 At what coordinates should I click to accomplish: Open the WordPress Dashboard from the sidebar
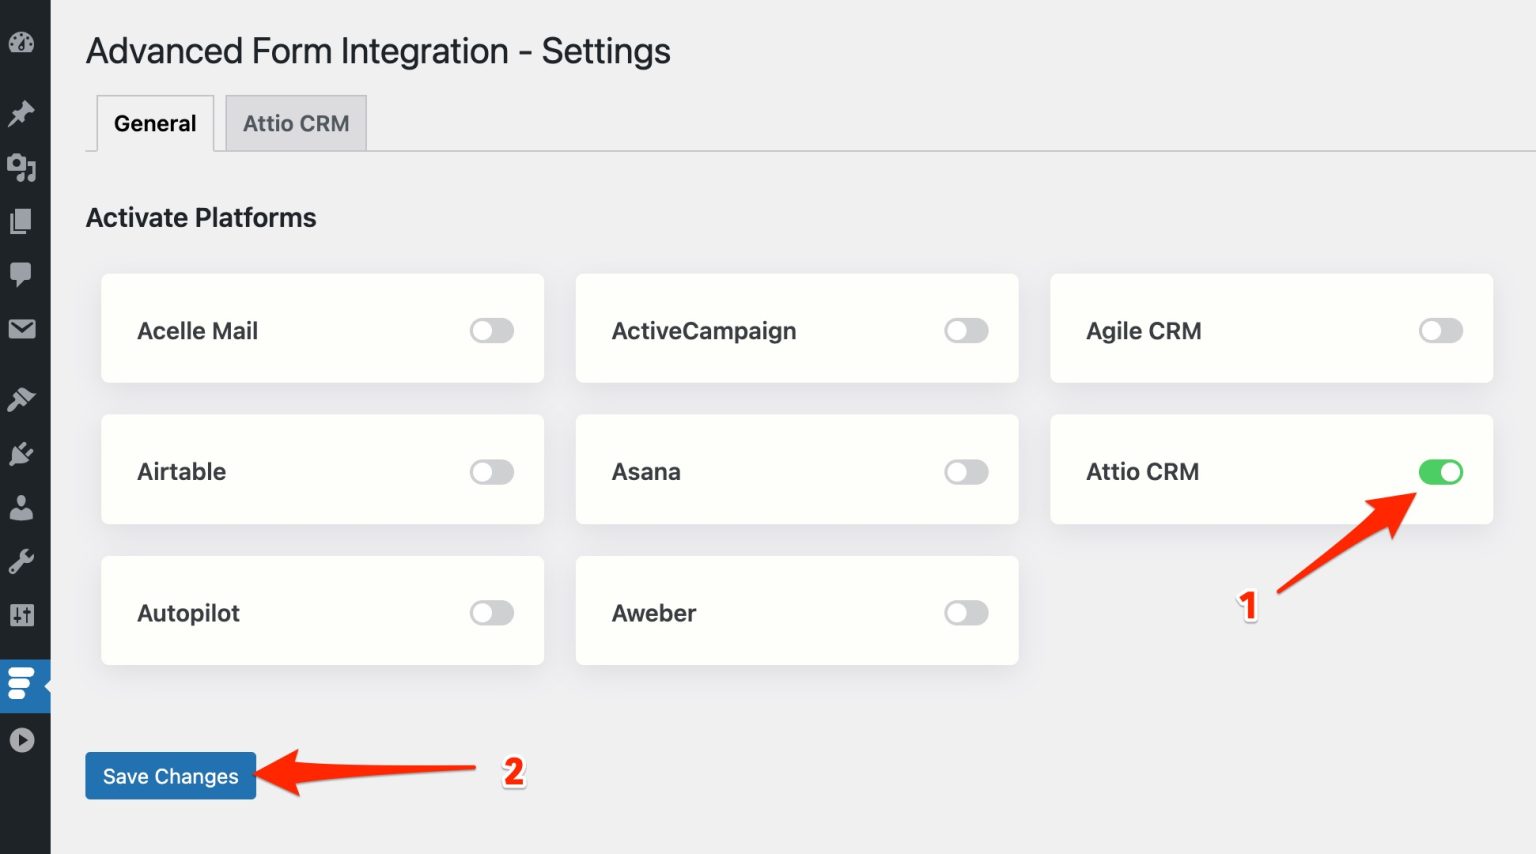click(x=23, y=43)
